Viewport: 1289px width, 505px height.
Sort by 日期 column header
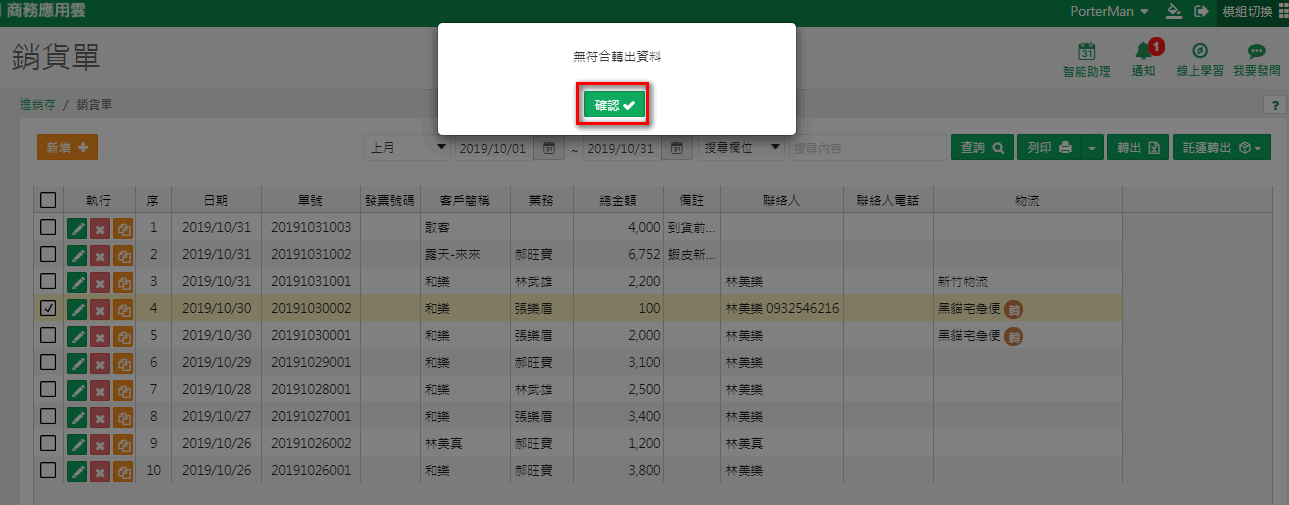click(x=215, y=201)
